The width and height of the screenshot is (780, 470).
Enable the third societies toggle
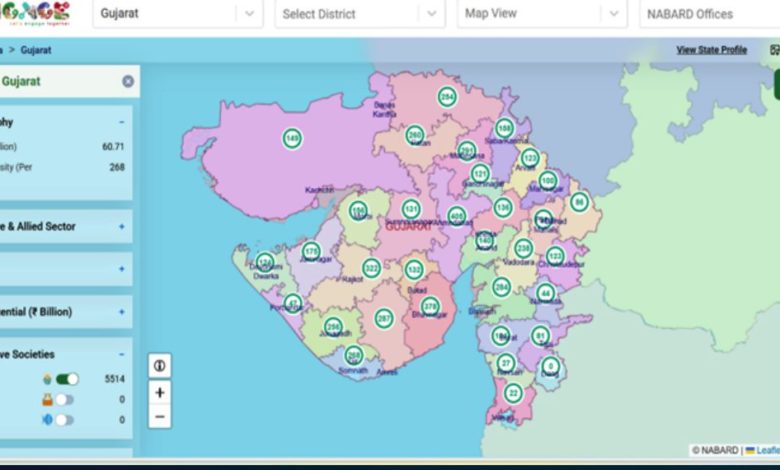(x=64, y=420)
